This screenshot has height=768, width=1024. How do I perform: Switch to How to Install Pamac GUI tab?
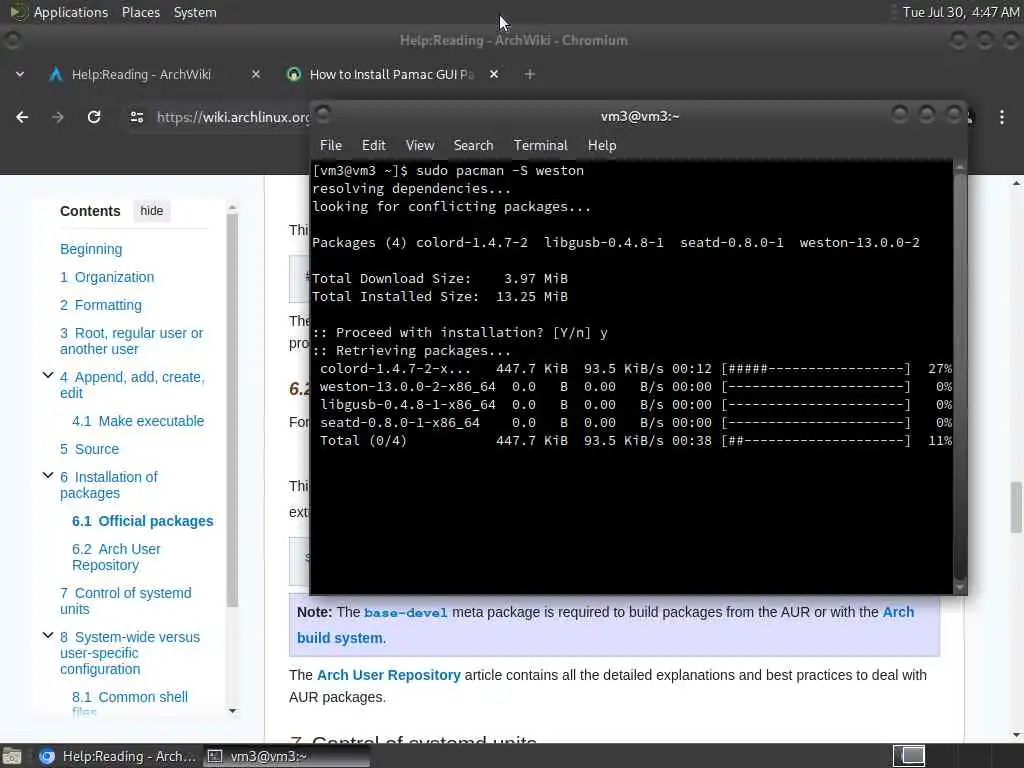tap(391, 74)
